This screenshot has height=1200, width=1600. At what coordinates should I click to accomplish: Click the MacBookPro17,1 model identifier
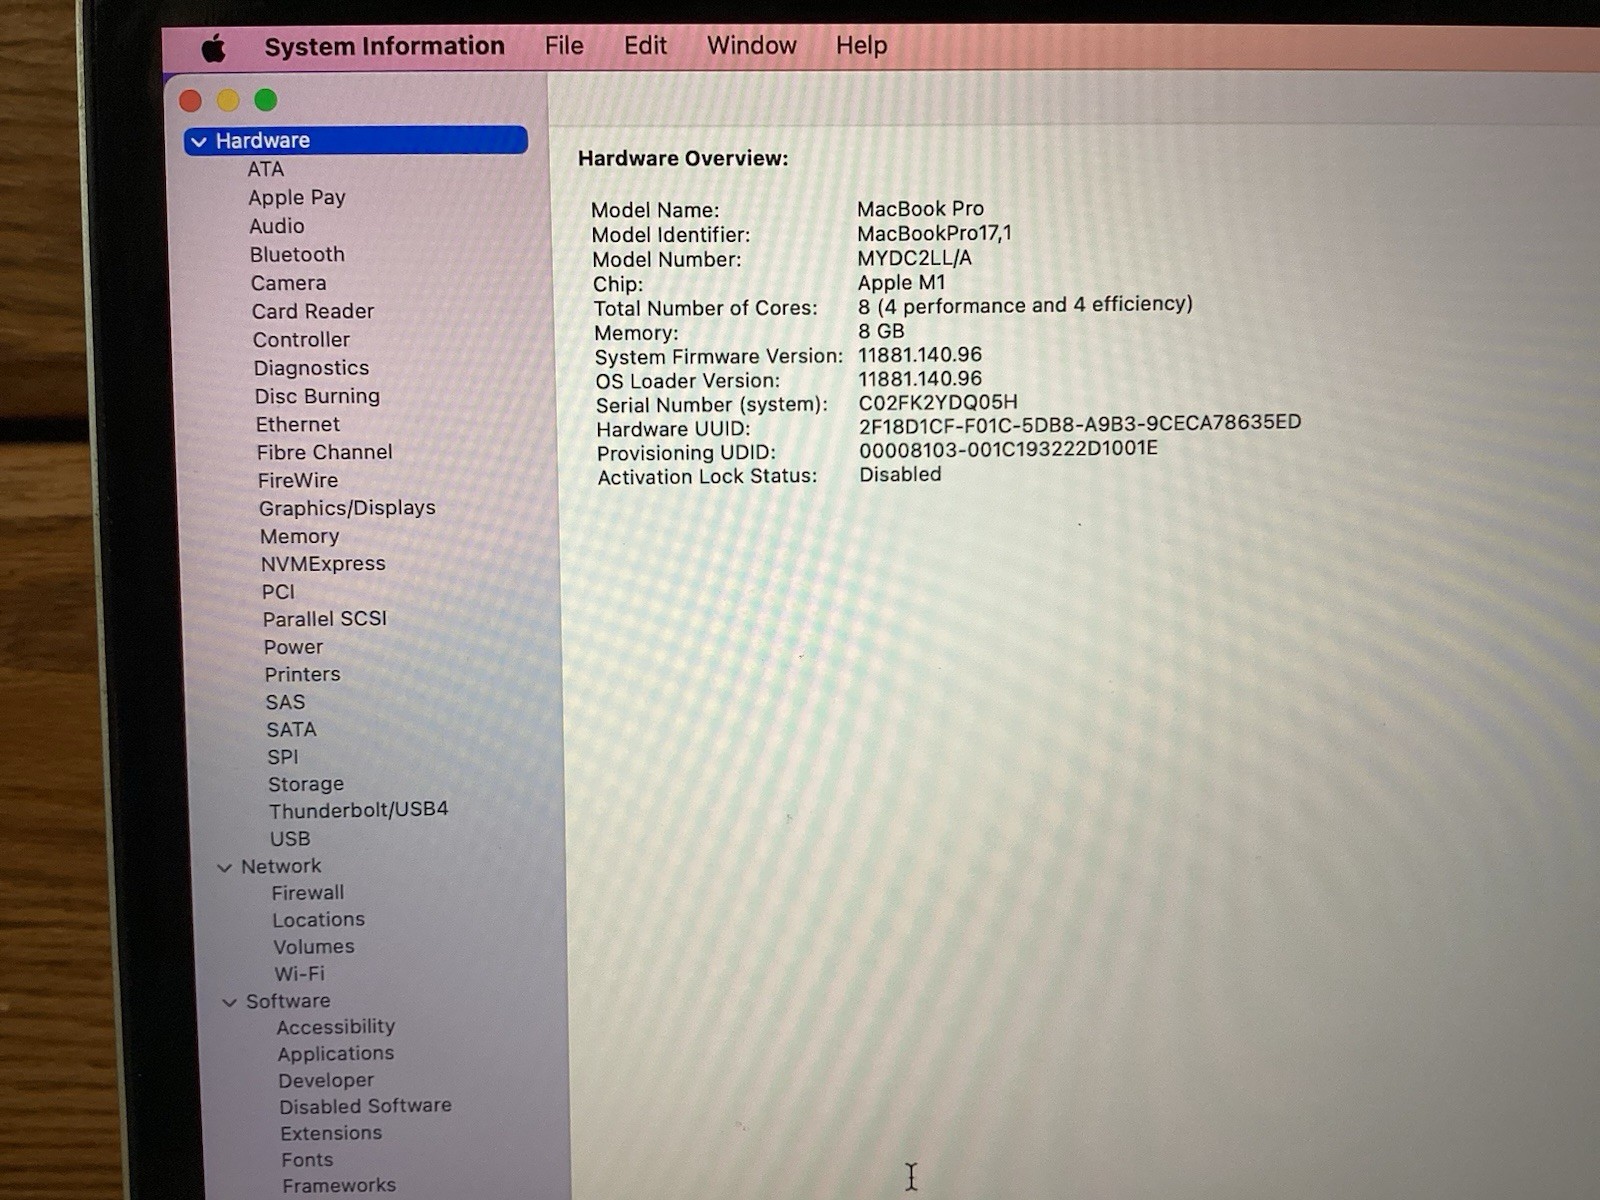pos(934,233)
